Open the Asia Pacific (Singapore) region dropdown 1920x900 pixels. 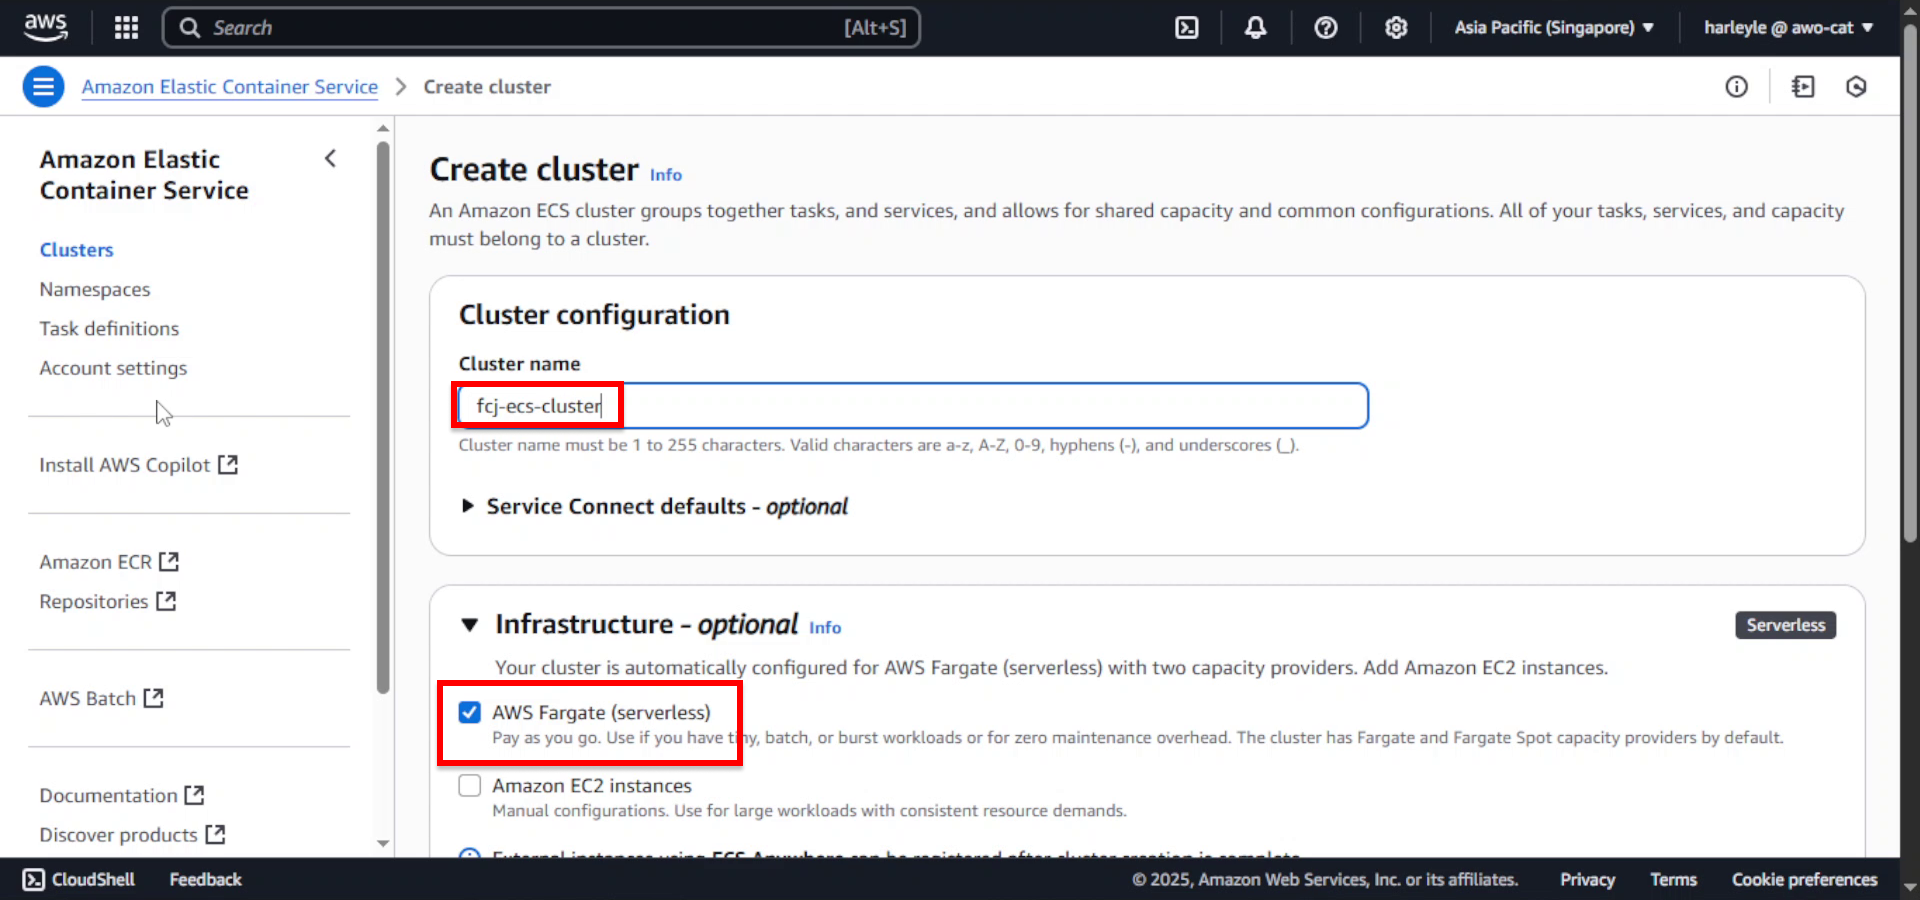coord(1553,28)
